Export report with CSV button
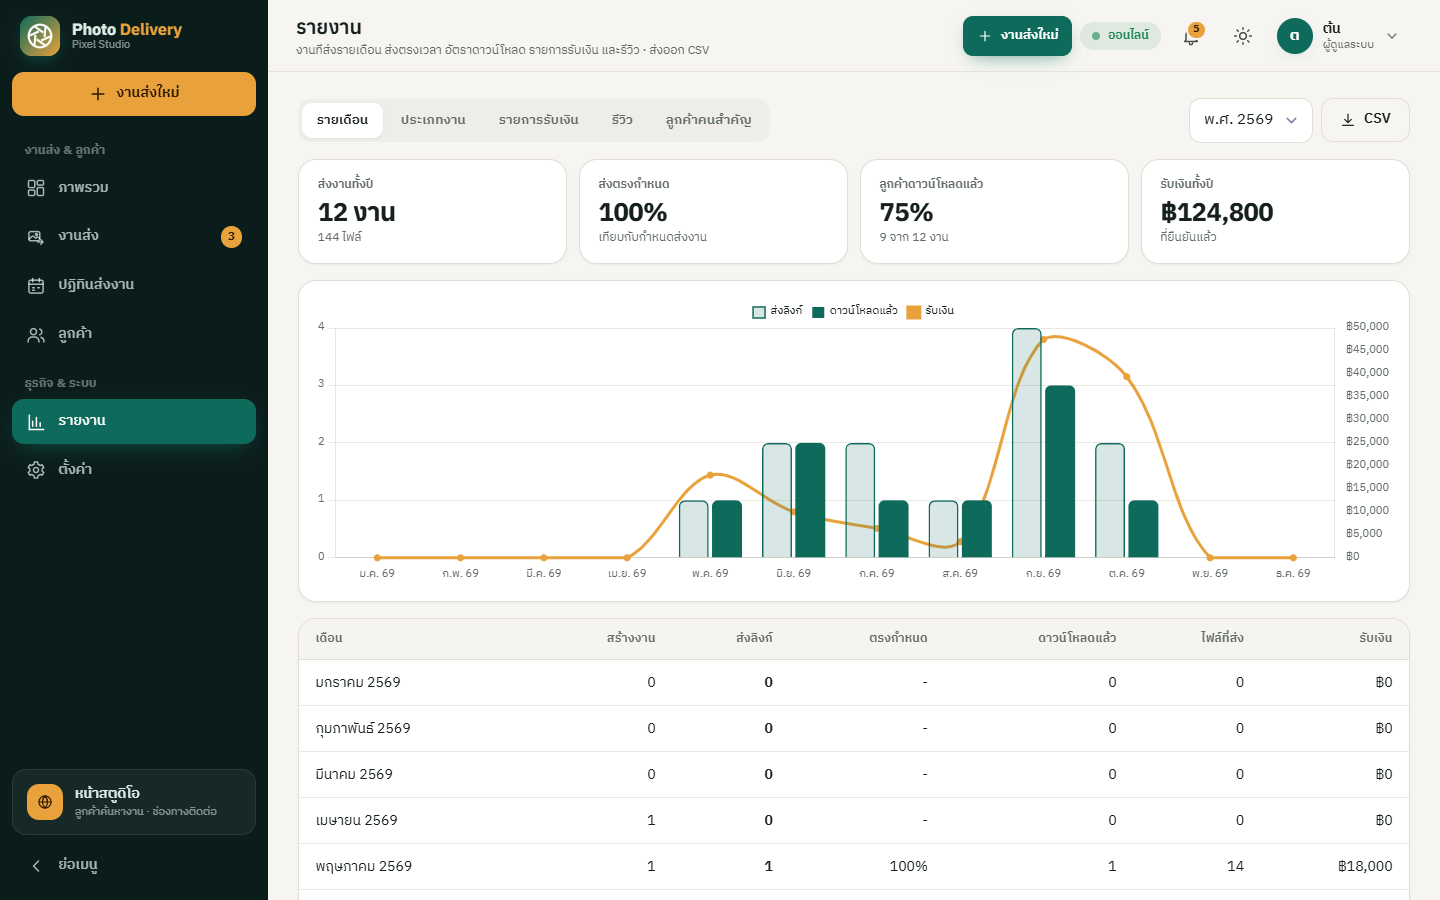1440x900 pixels. pyautogui.click(x=1365, y=119)
